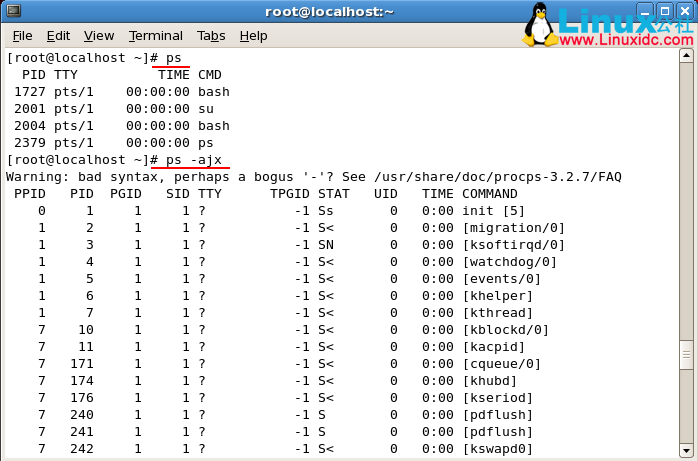This screenshot has height=461, width=698.
Task: Click the SID column header
Action: [178, 194]
